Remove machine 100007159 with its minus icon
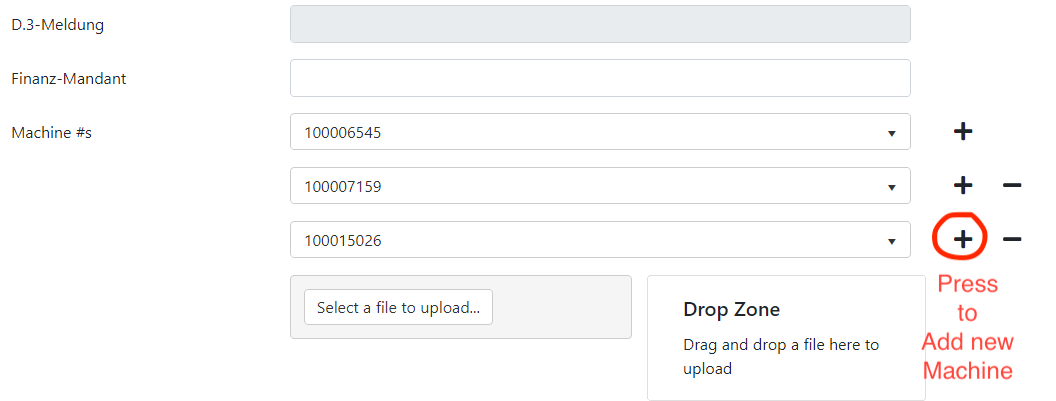This screenshot has width=1056, height=401. [x=1012, y=185]
